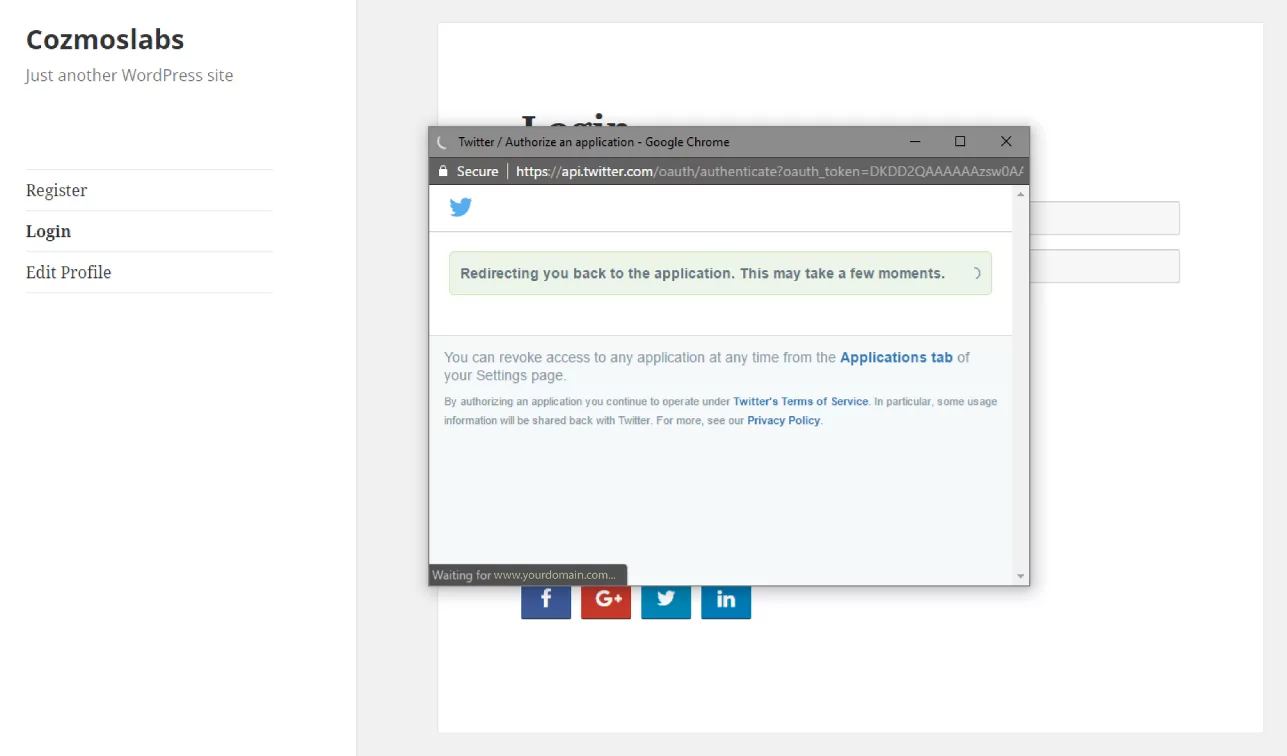Viewport: 1287px width, 756px height.
Task: Click the LinkedIn login icon
Action: click(726, 602)
